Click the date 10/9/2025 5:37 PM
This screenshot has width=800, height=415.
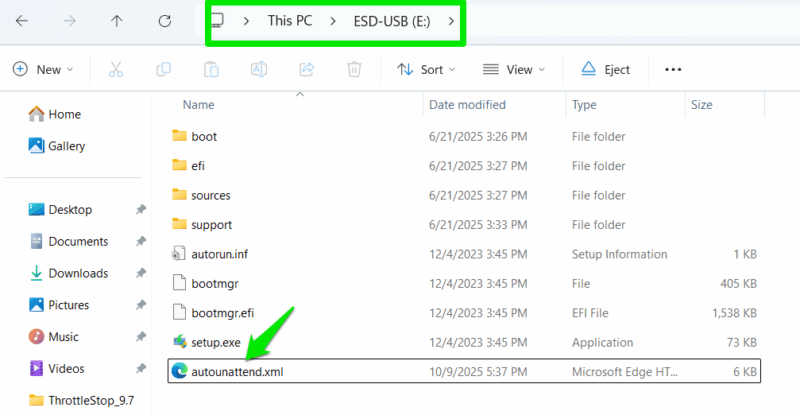tap(478, 372)
